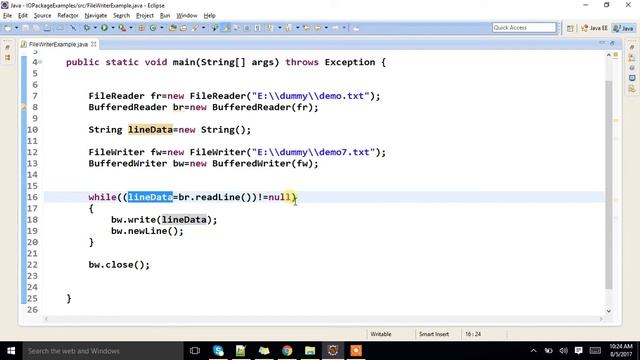640x360 pixels.
Task: Click second icon in left trim stack
Action: (x=8, y=58)
